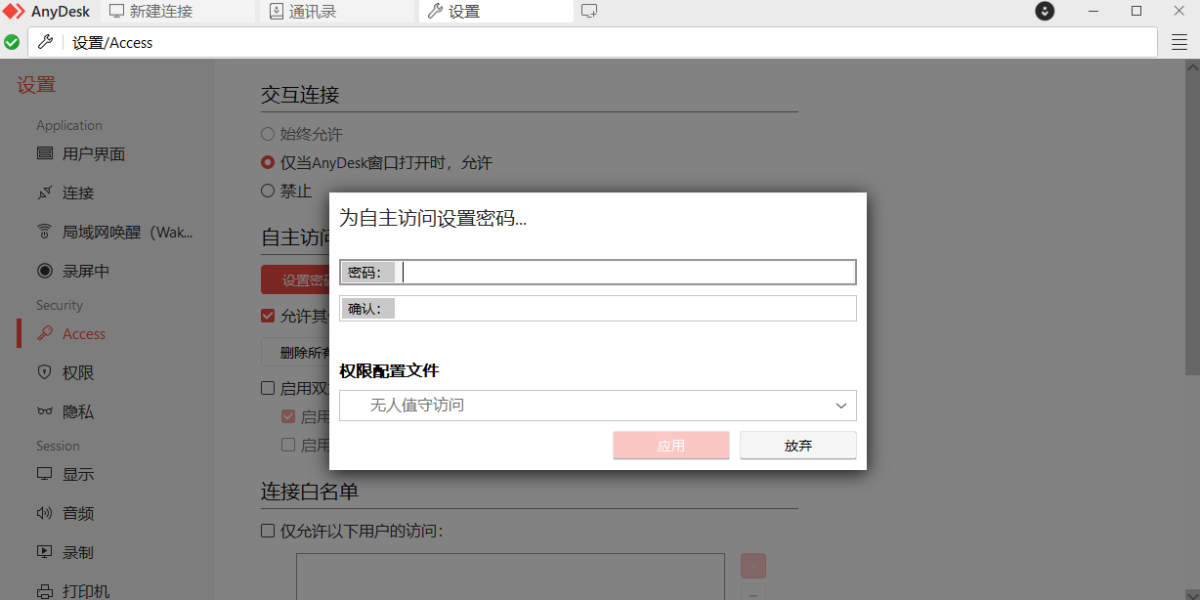Click the 应用 button in dialog
1200x600 pixels.
coord(671,446)
